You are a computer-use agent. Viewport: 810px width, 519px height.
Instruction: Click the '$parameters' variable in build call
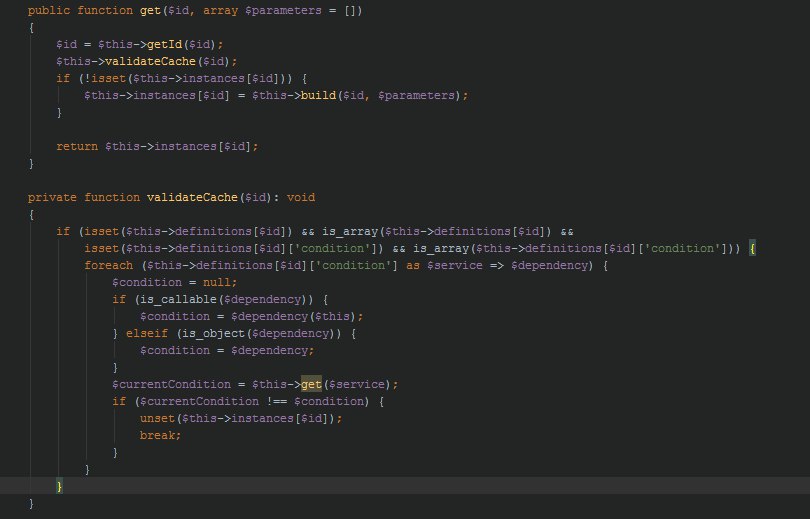point(416,95)
